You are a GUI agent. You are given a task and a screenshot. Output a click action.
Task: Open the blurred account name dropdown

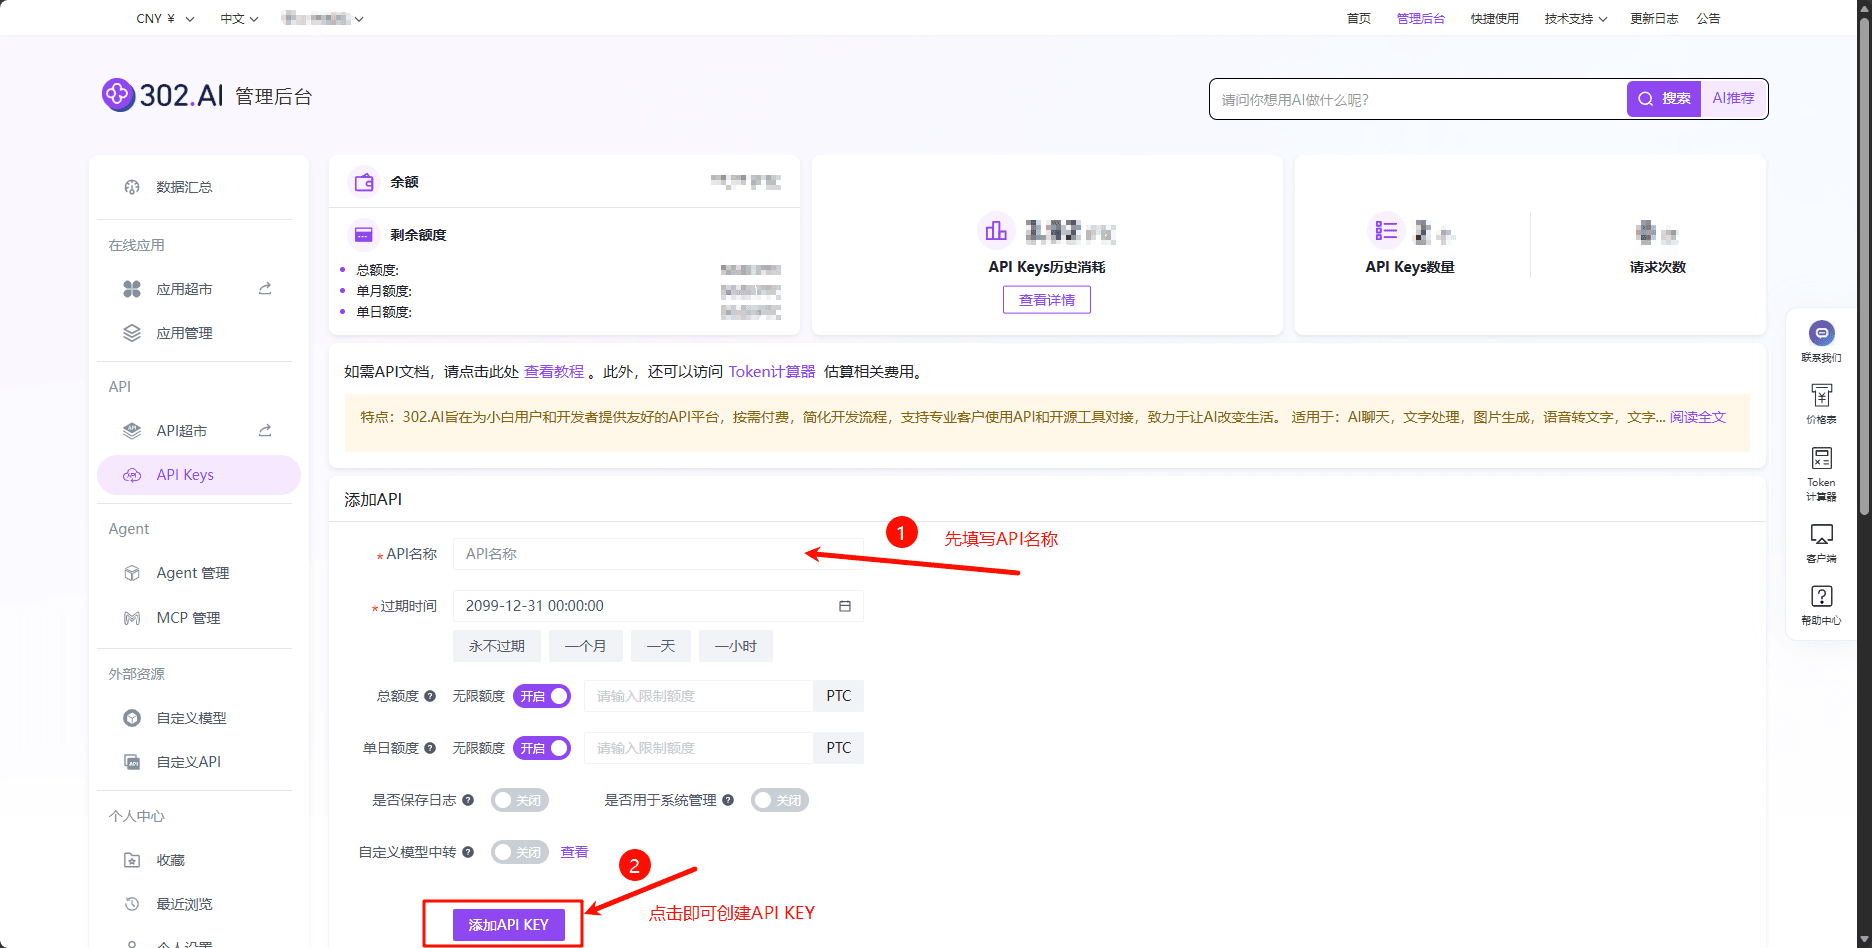coord(322,18)
